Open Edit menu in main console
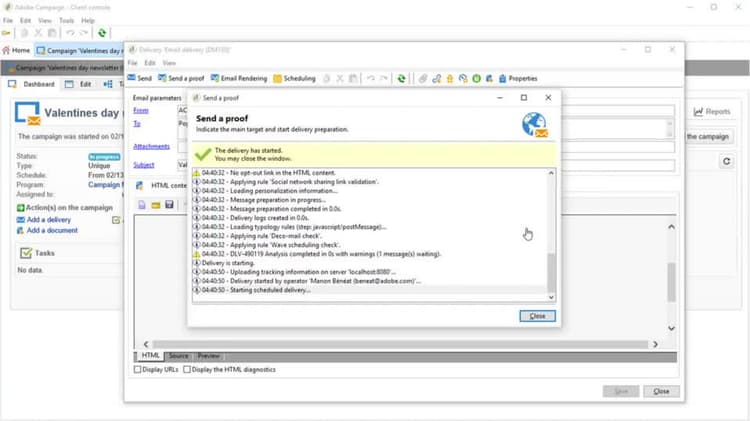Screen dimensions: 750x421 (x=25, y=21)
